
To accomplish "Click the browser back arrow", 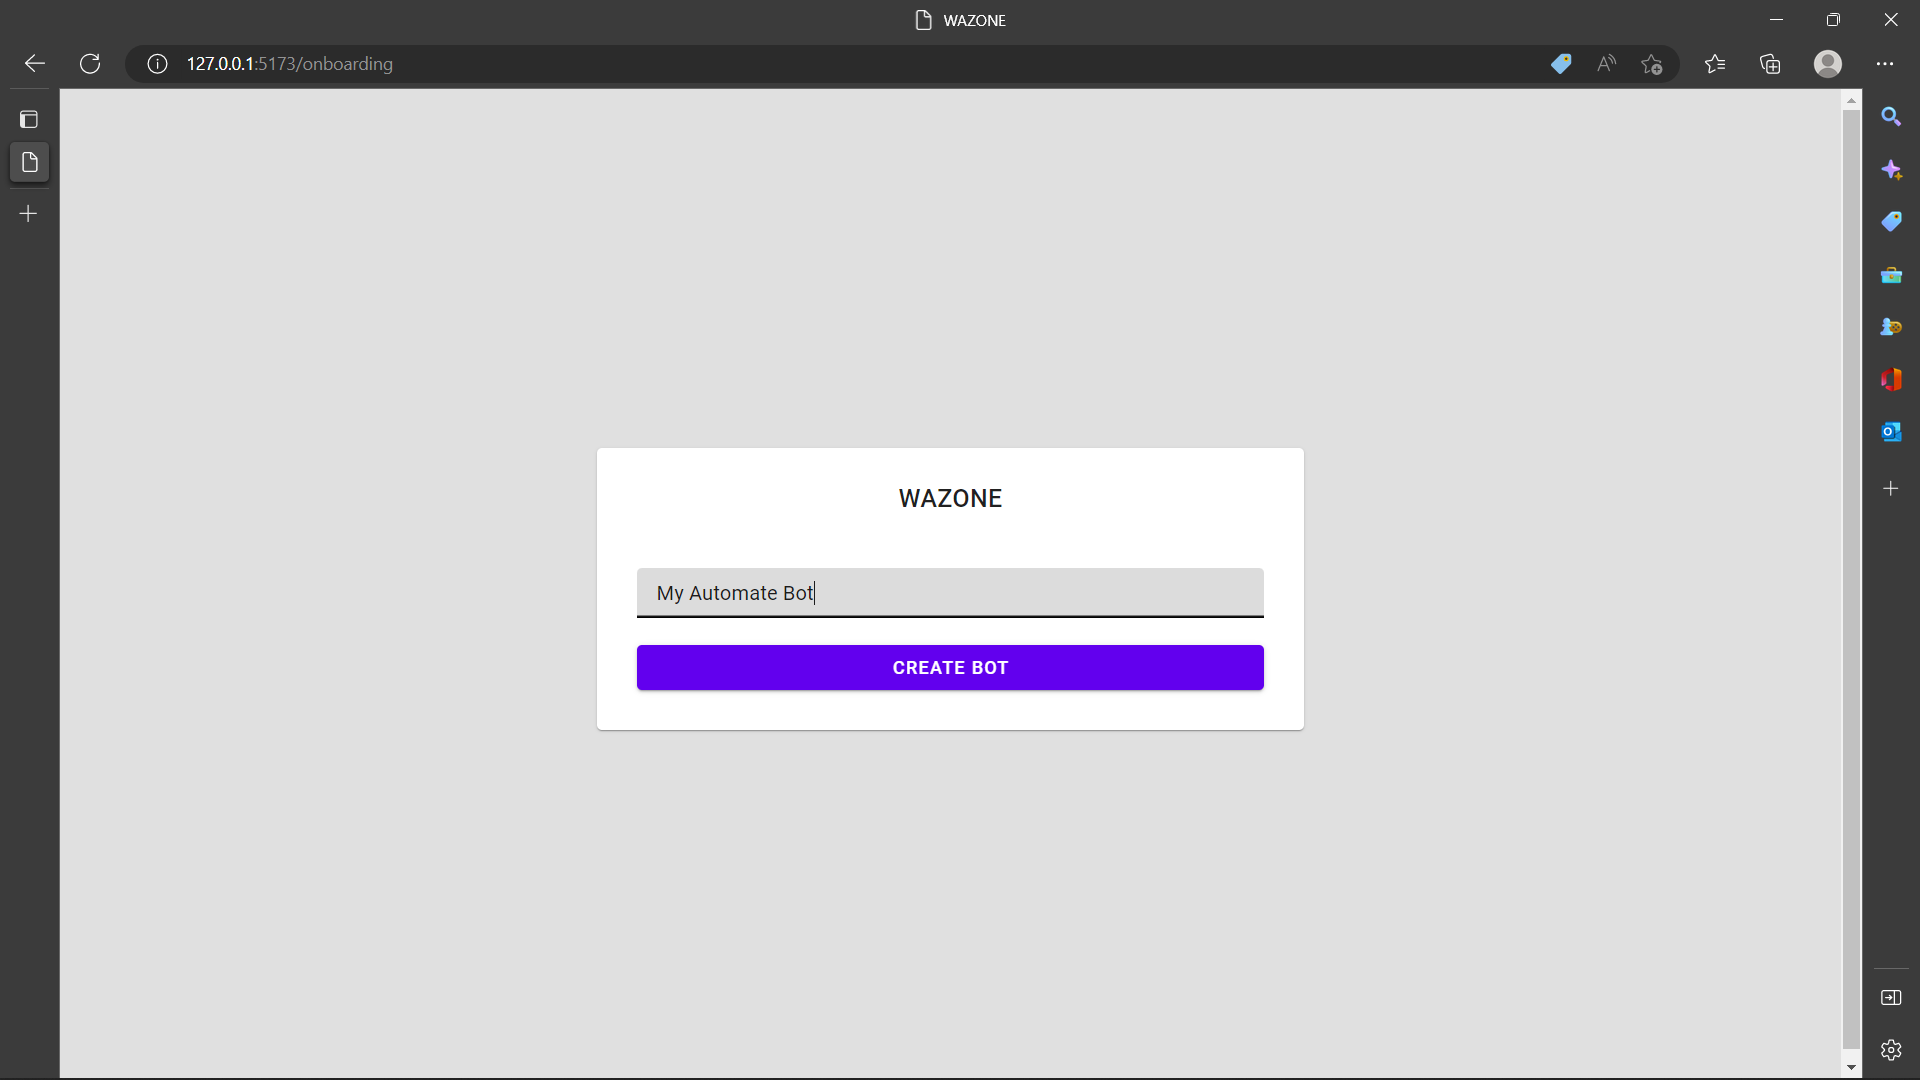I will click(35, 64).
